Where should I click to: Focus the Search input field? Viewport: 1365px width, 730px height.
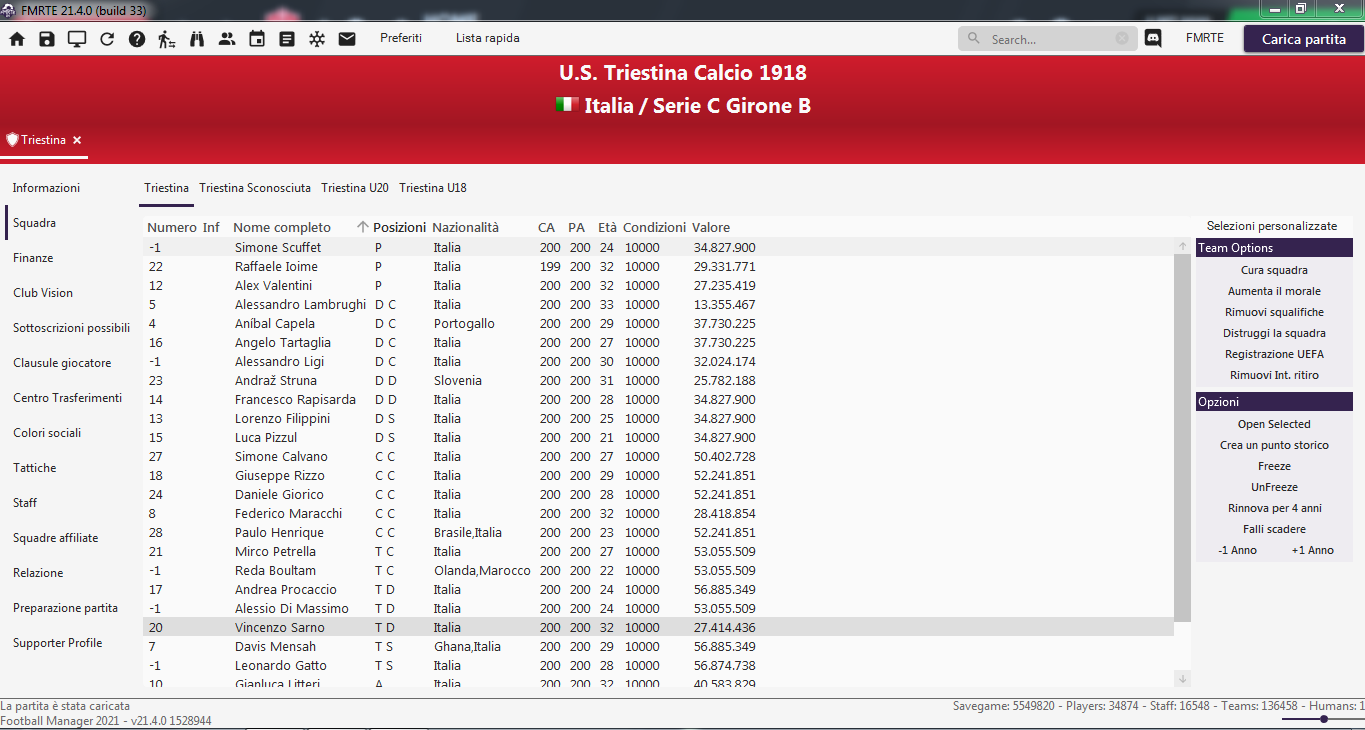click(1050, 39)
